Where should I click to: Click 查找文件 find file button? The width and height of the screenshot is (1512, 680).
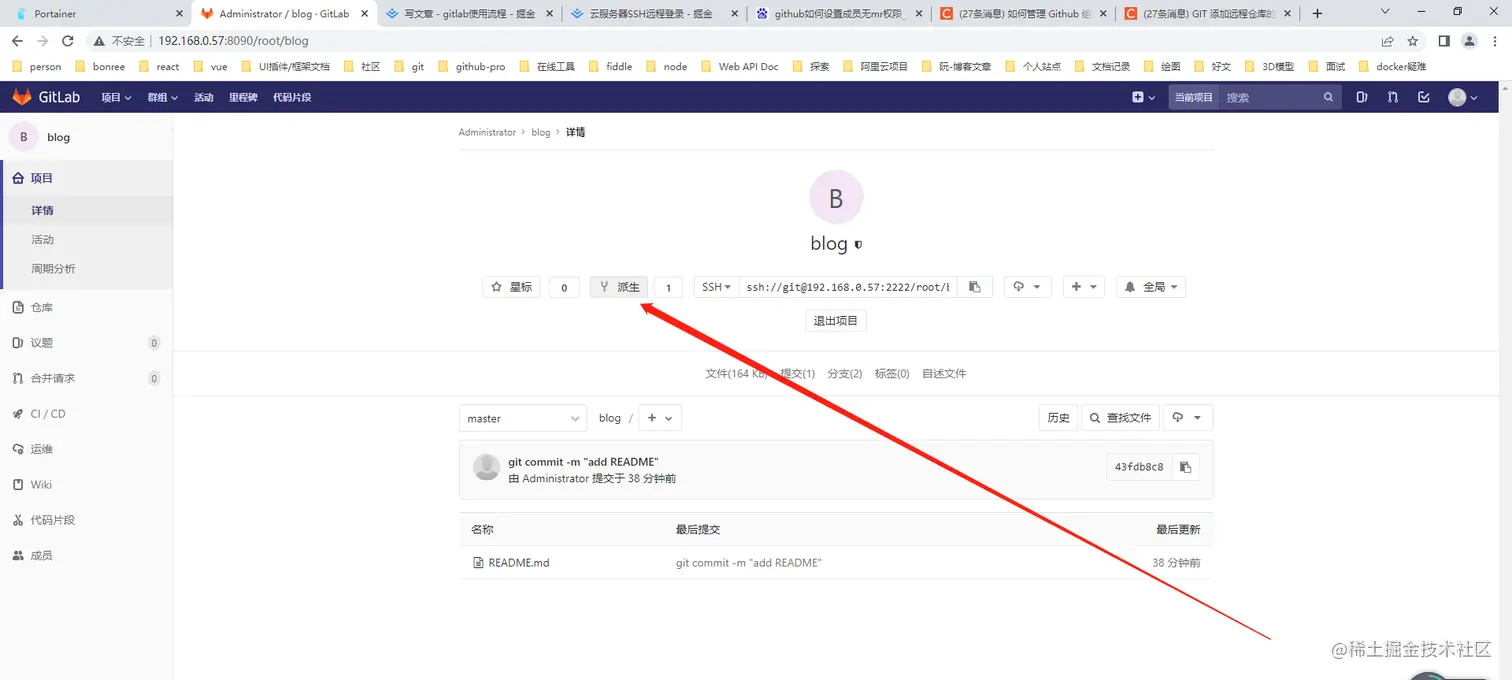tap(1120, 418)
